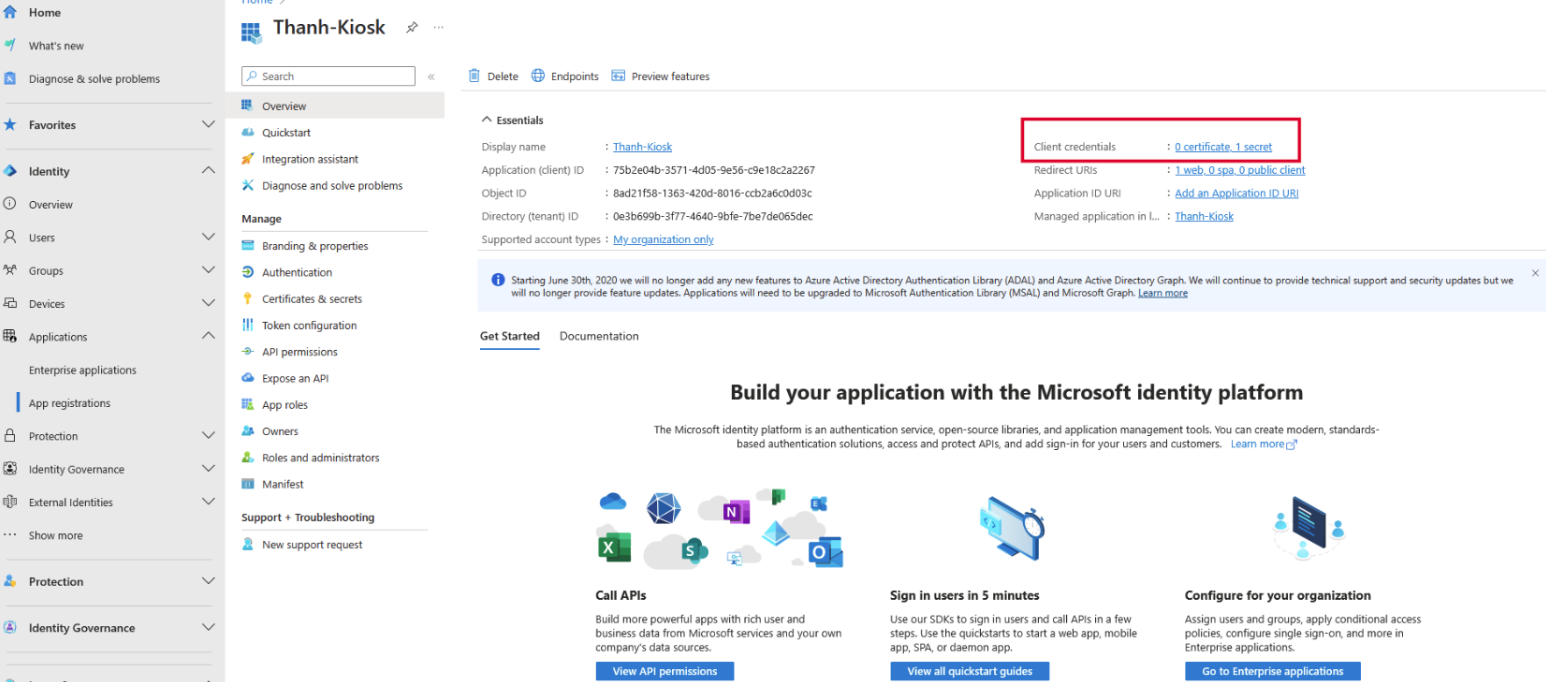The height and width of the screenshot is (682, 1546).
Task: Click the Endpoints globe icon
Action: click(x=538, y=76)
